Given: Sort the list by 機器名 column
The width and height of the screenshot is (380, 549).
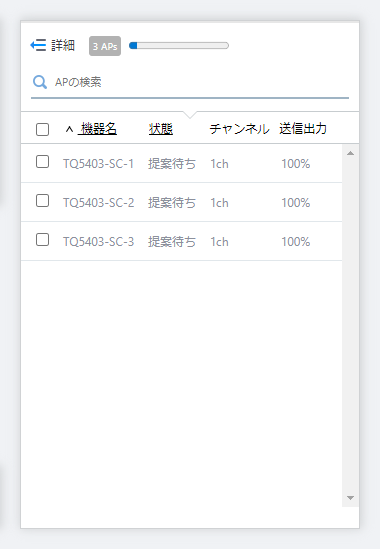Looking at the screenshot, I should pos(98,129).
